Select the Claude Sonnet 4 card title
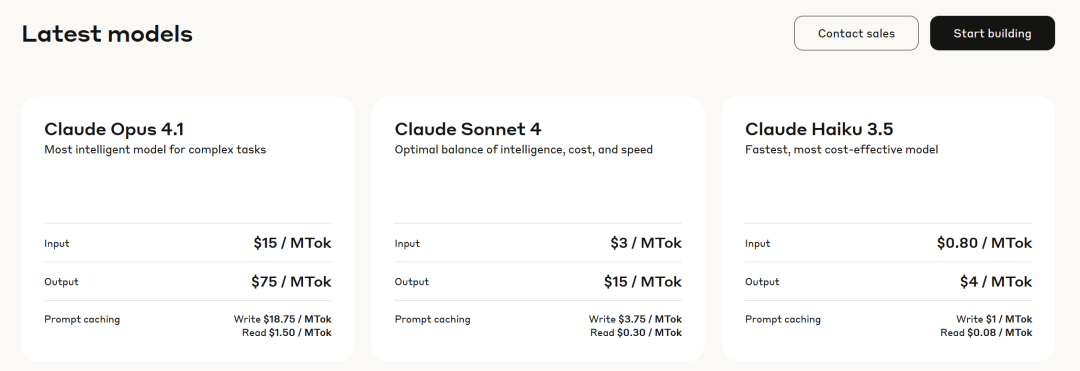Screen dimensions: 1080x371 pos(468,129)
